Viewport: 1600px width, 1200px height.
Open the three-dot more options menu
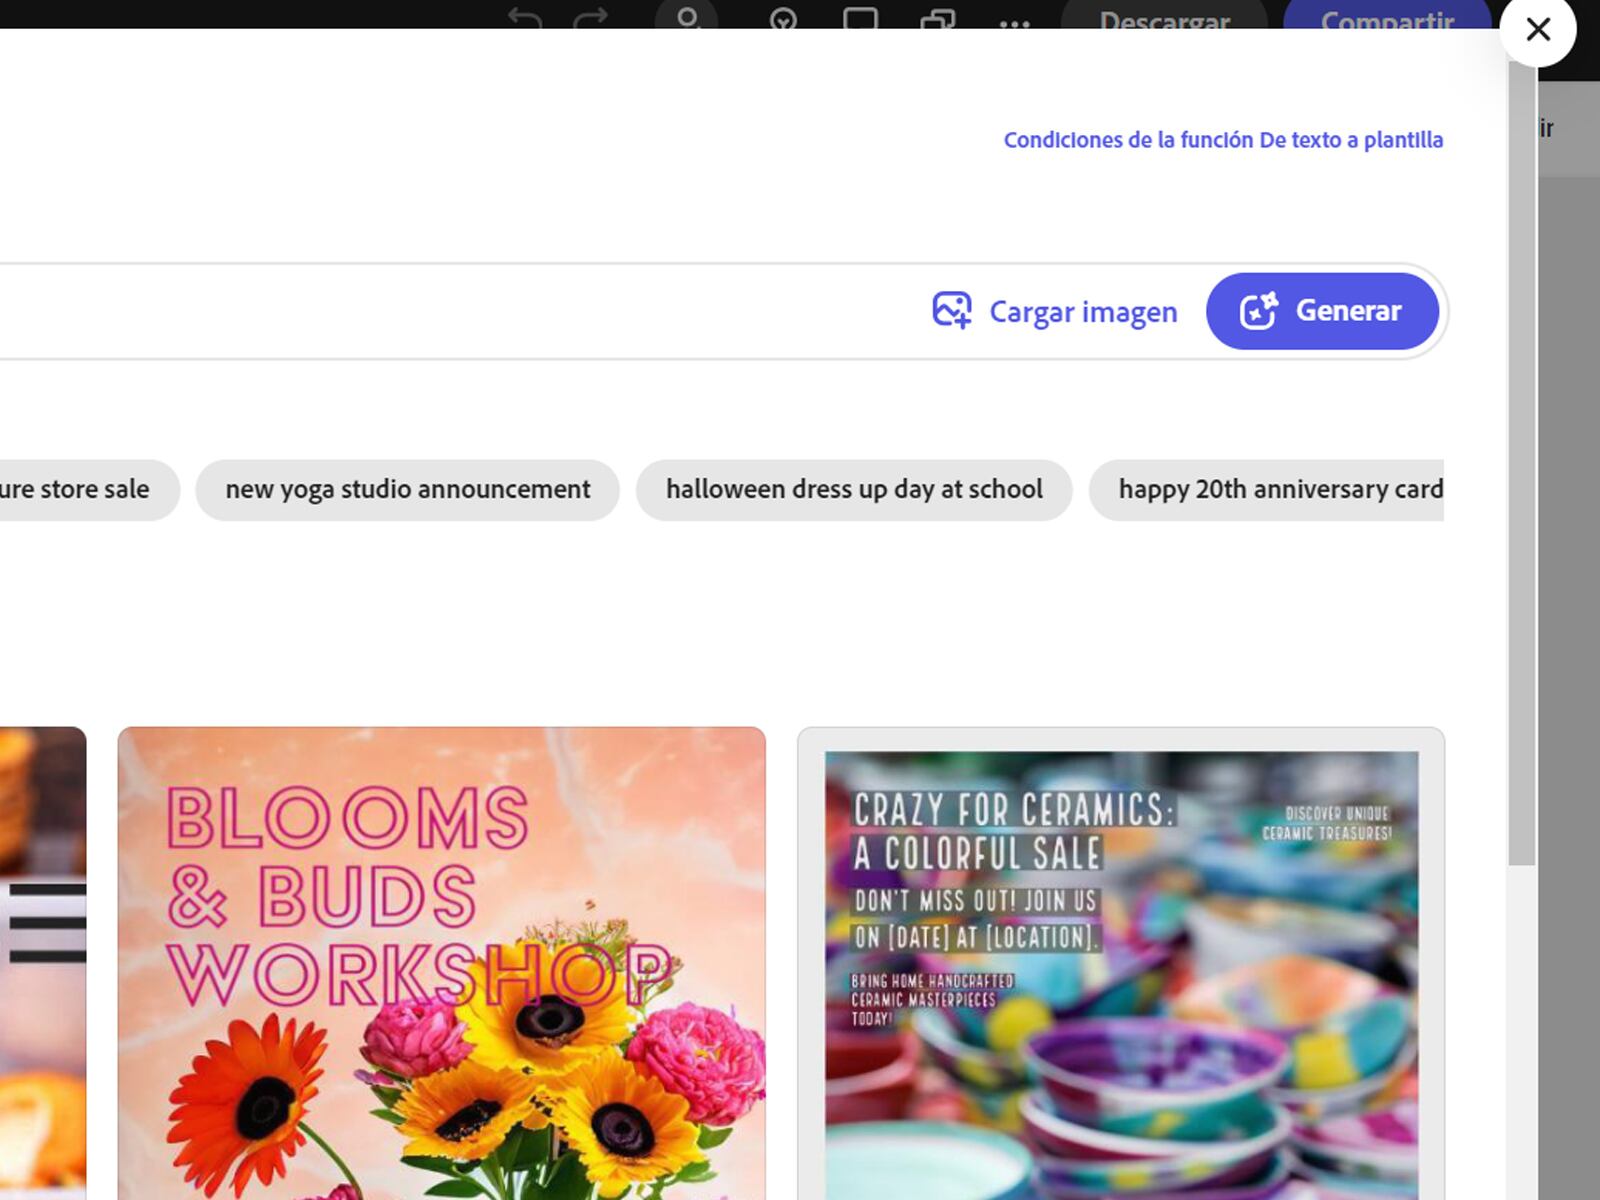(x=1014, y=22)
